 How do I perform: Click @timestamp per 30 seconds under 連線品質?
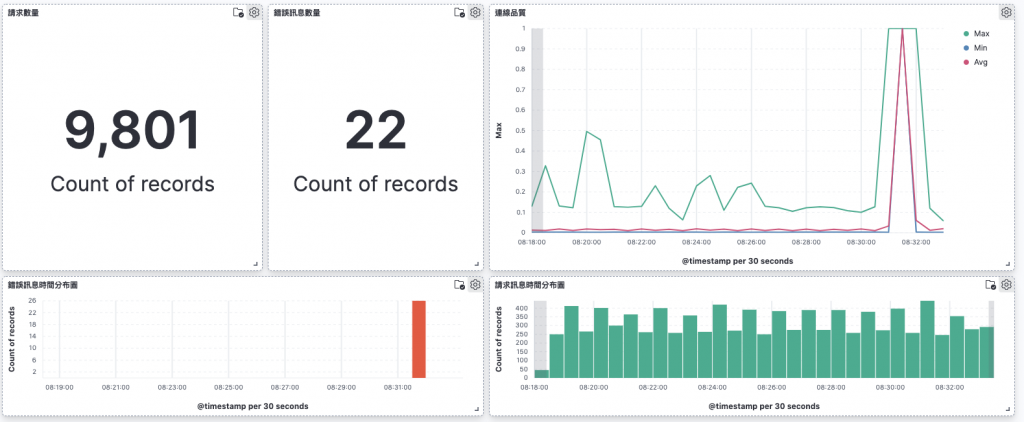coord(737,261)
